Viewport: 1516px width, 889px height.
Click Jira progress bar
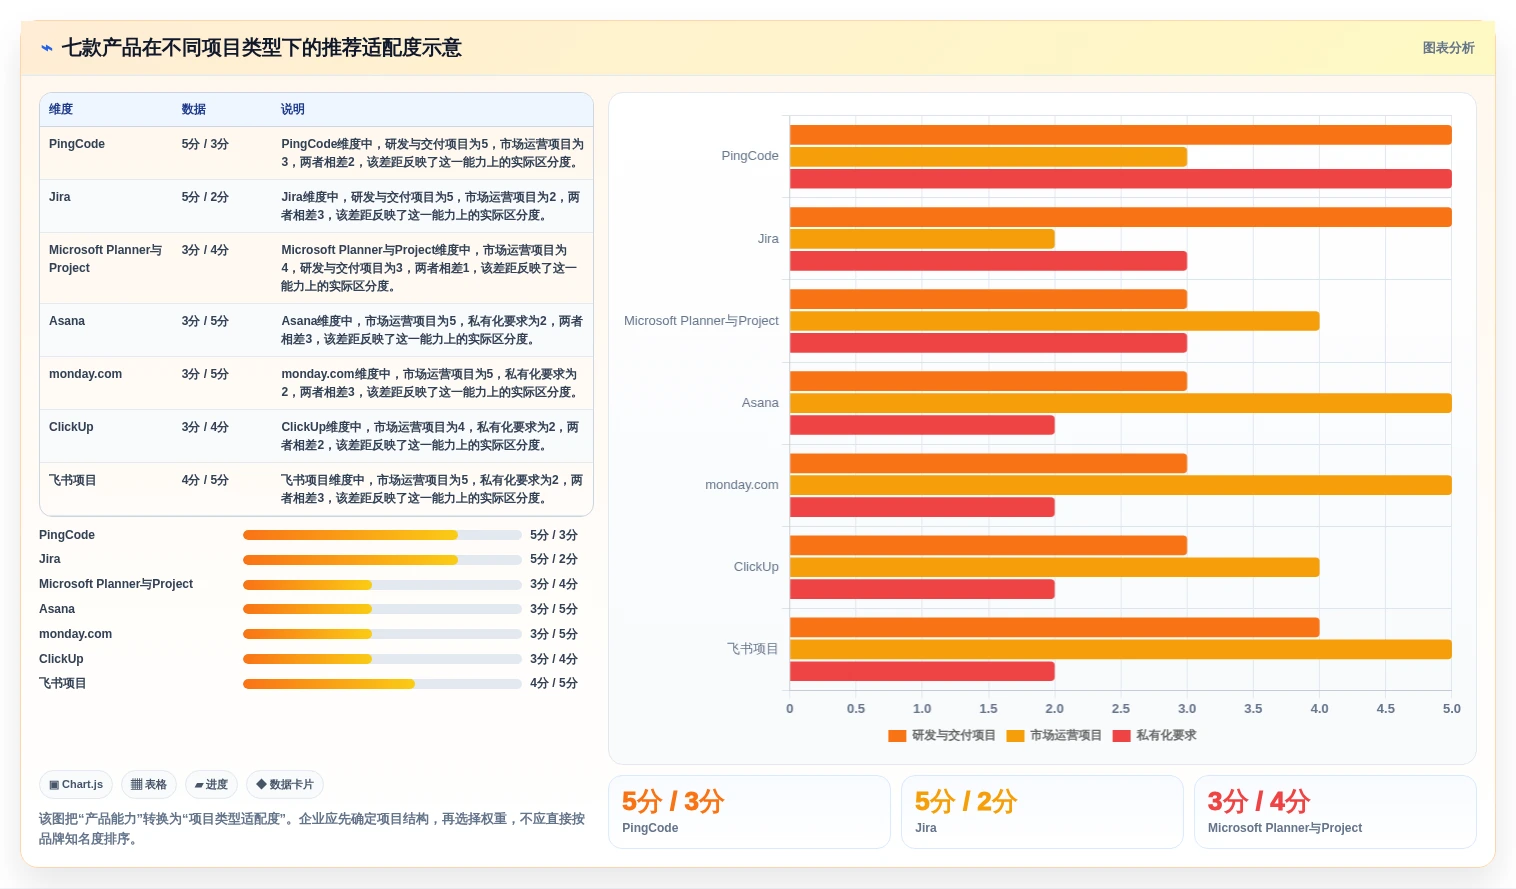[382, 560]
